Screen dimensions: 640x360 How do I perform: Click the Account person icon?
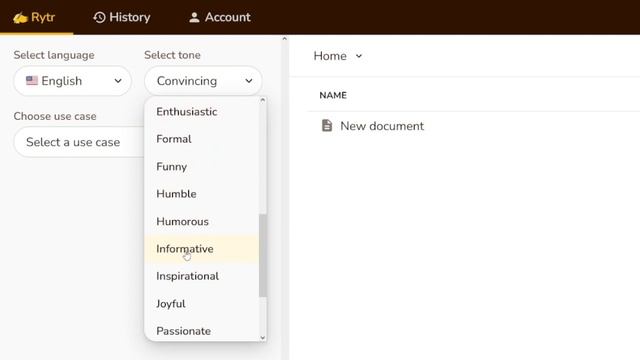pyautogui.click(x=194, y=18)
